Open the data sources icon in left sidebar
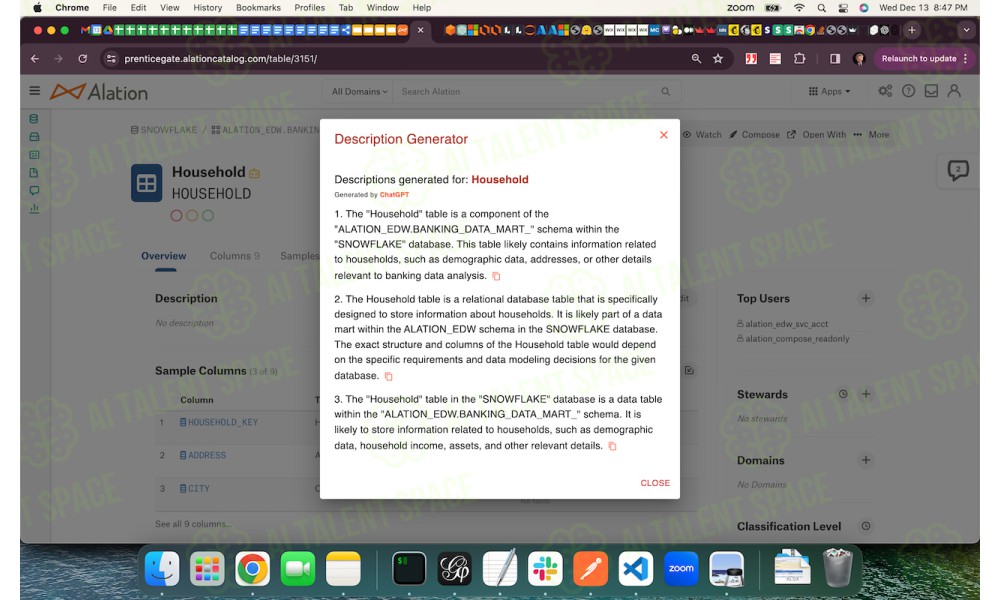1000x600 pixels. [34, 119]
